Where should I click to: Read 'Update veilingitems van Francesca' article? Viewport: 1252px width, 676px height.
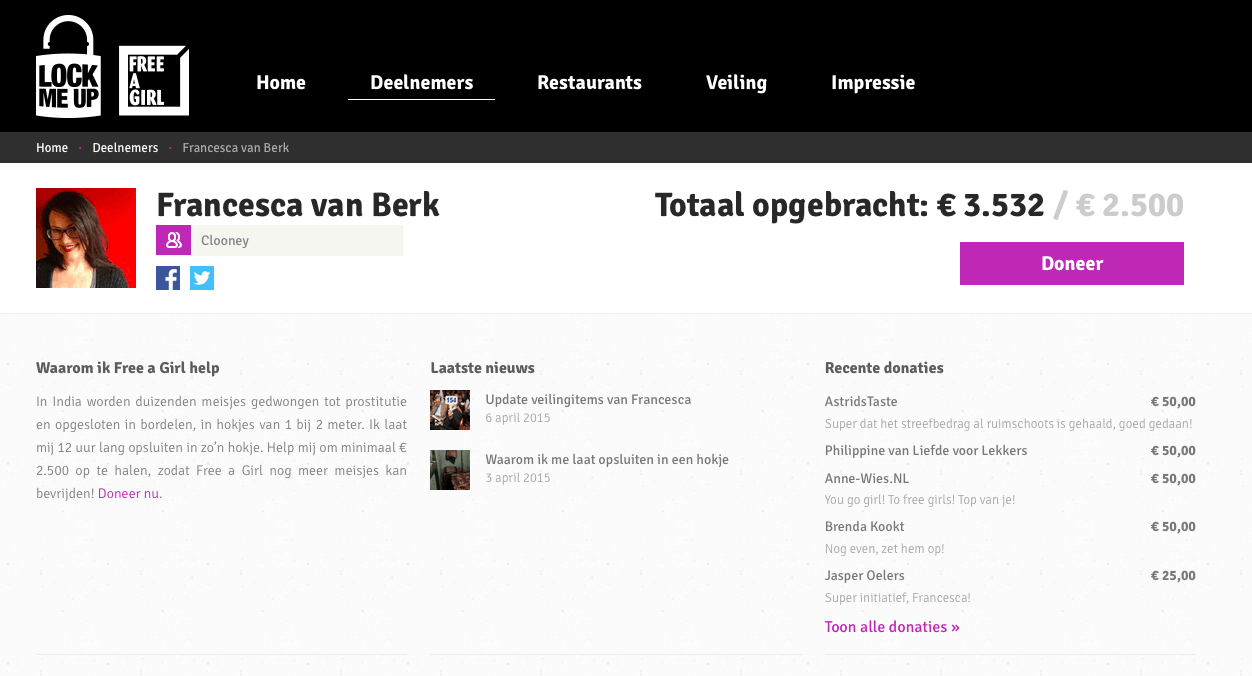point(588,400)
